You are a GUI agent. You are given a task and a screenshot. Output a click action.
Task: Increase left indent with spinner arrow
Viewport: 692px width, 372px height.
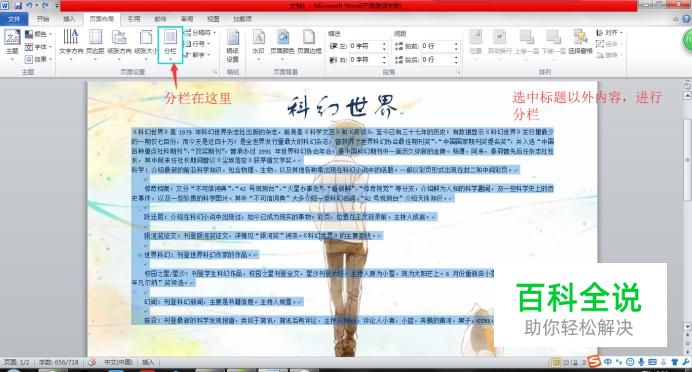pos(384,44)
